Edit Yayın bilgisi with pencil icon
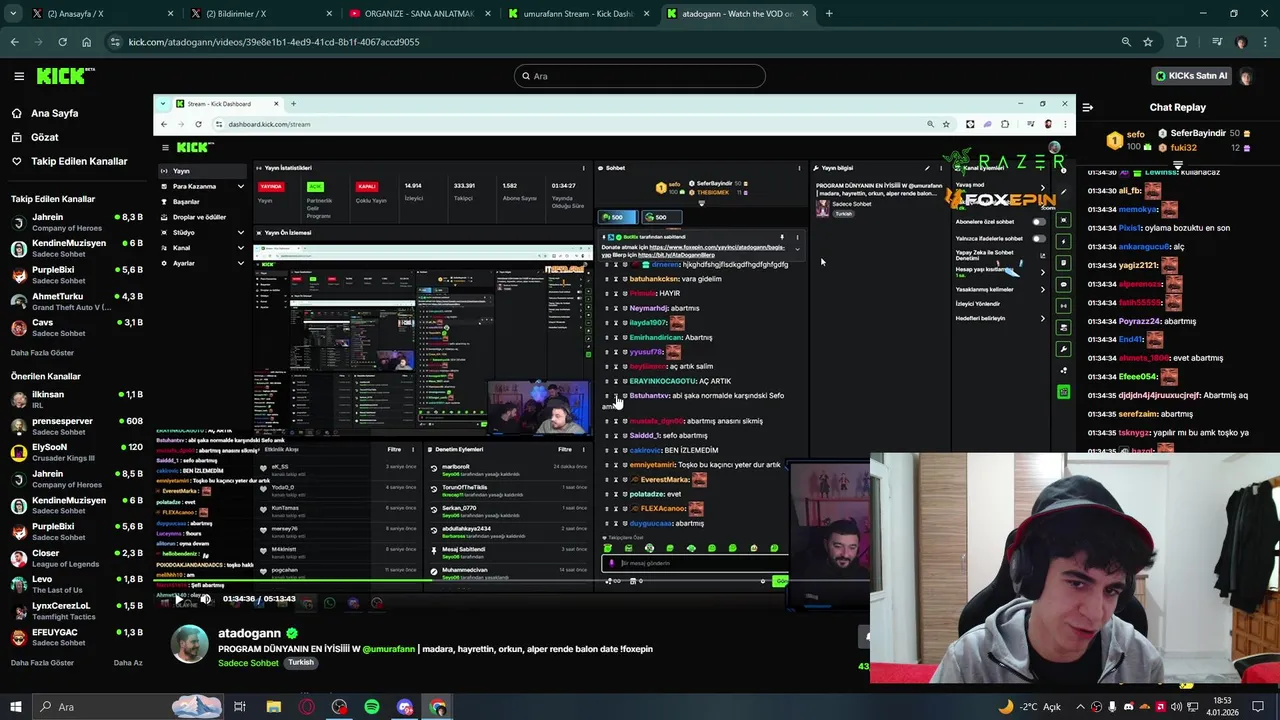The height and width of the screenshot is (720, 1280). [927, 168]
